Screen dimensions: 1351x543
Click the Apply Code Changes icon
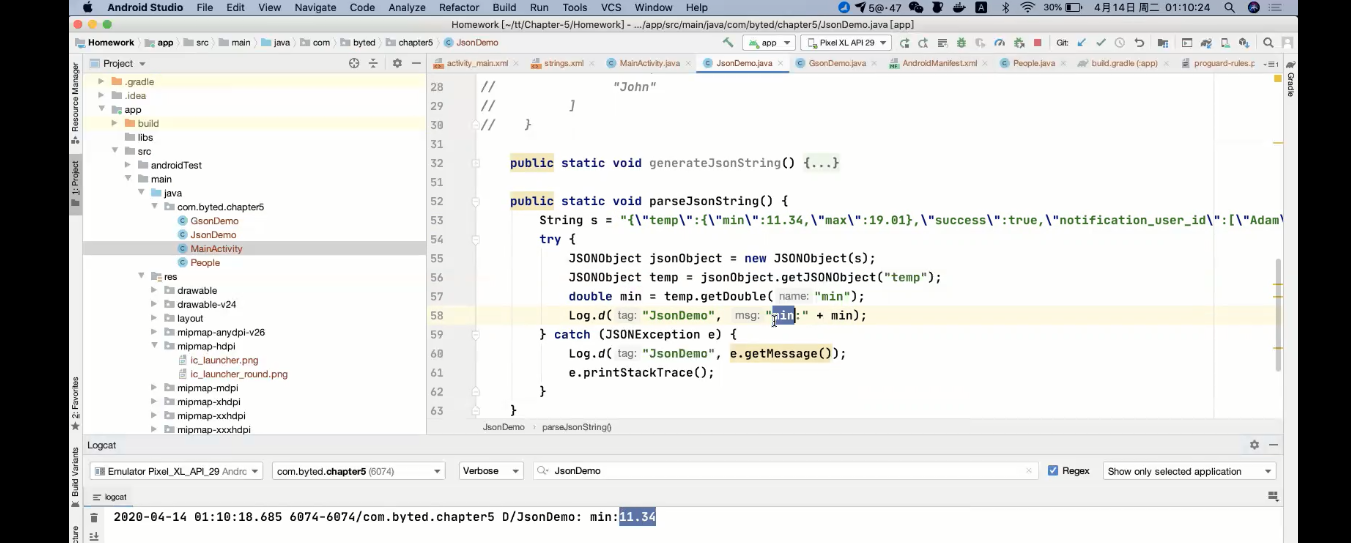[x=942, y=43]
